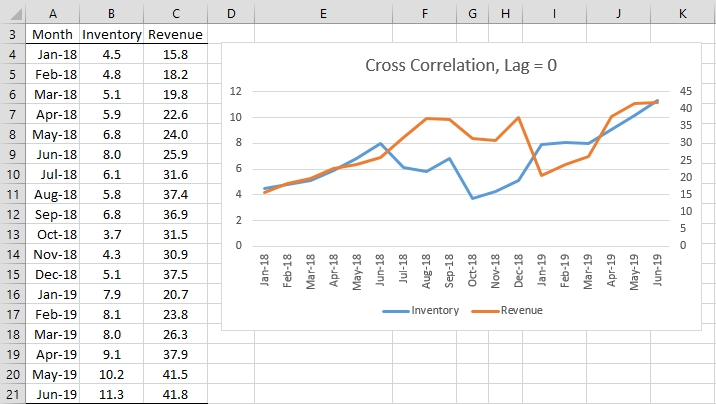Select row 21 header
Image resolution: width=716 pixels, height=404 pixels.
(x=13, y=394)
